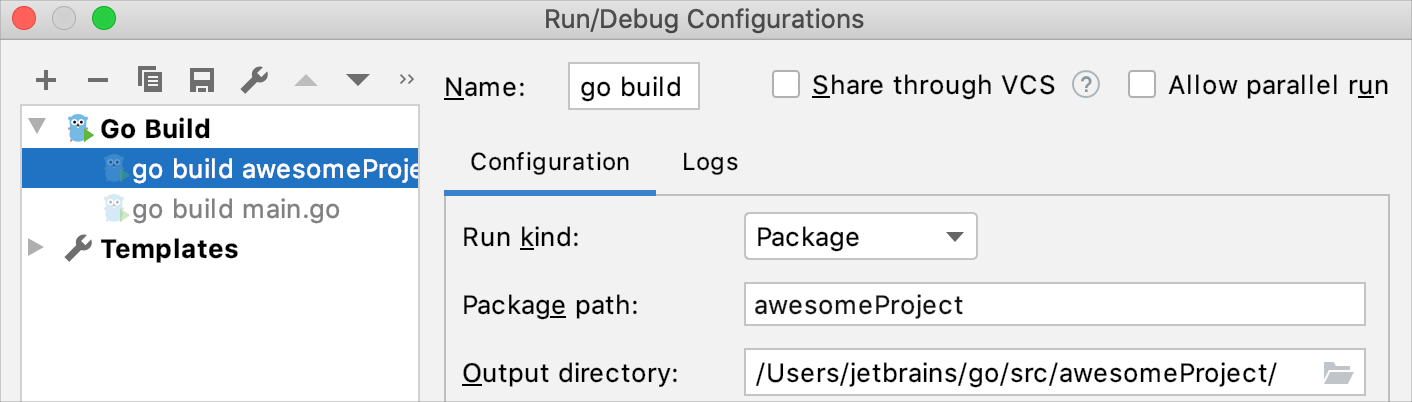Collapse the Go Build tree node
1412x402 pixels.
coord(38,128)
